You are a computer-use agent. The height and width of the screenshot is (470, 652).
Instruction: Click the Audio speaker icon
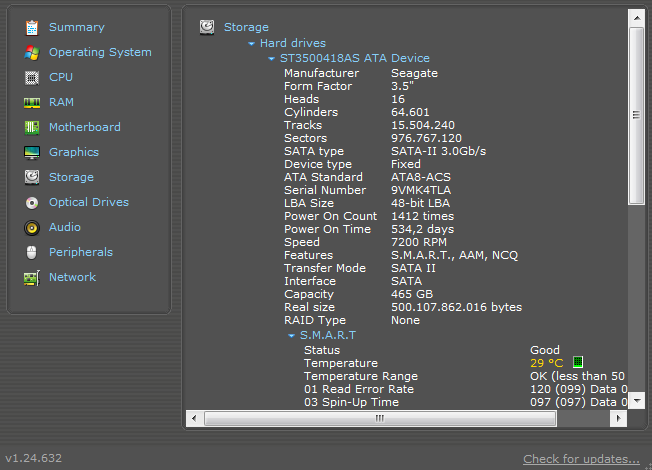(32, 228)
